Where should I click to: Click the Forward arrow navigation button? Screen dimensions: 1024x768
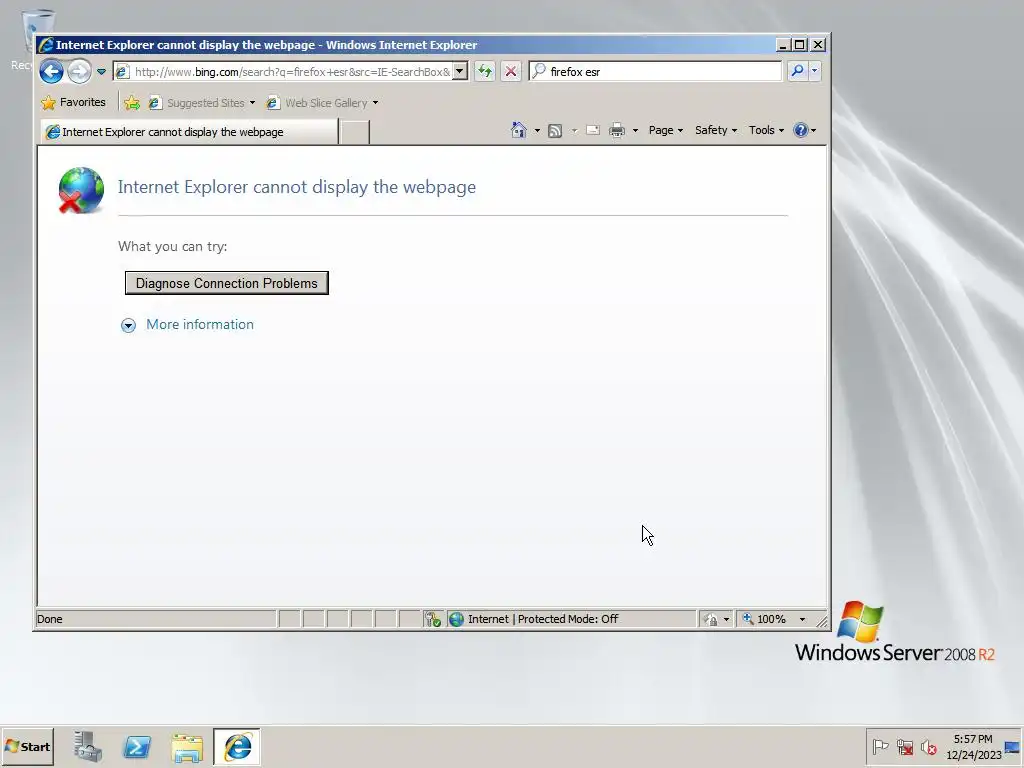tap(79, 71)
